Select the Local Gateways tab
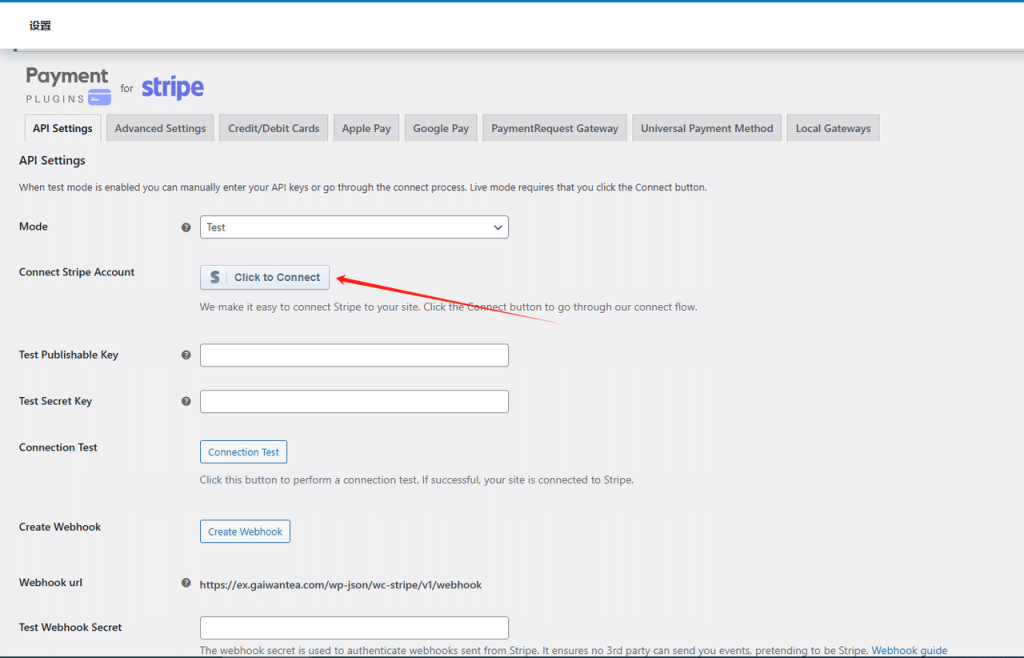 pos(832,128)
